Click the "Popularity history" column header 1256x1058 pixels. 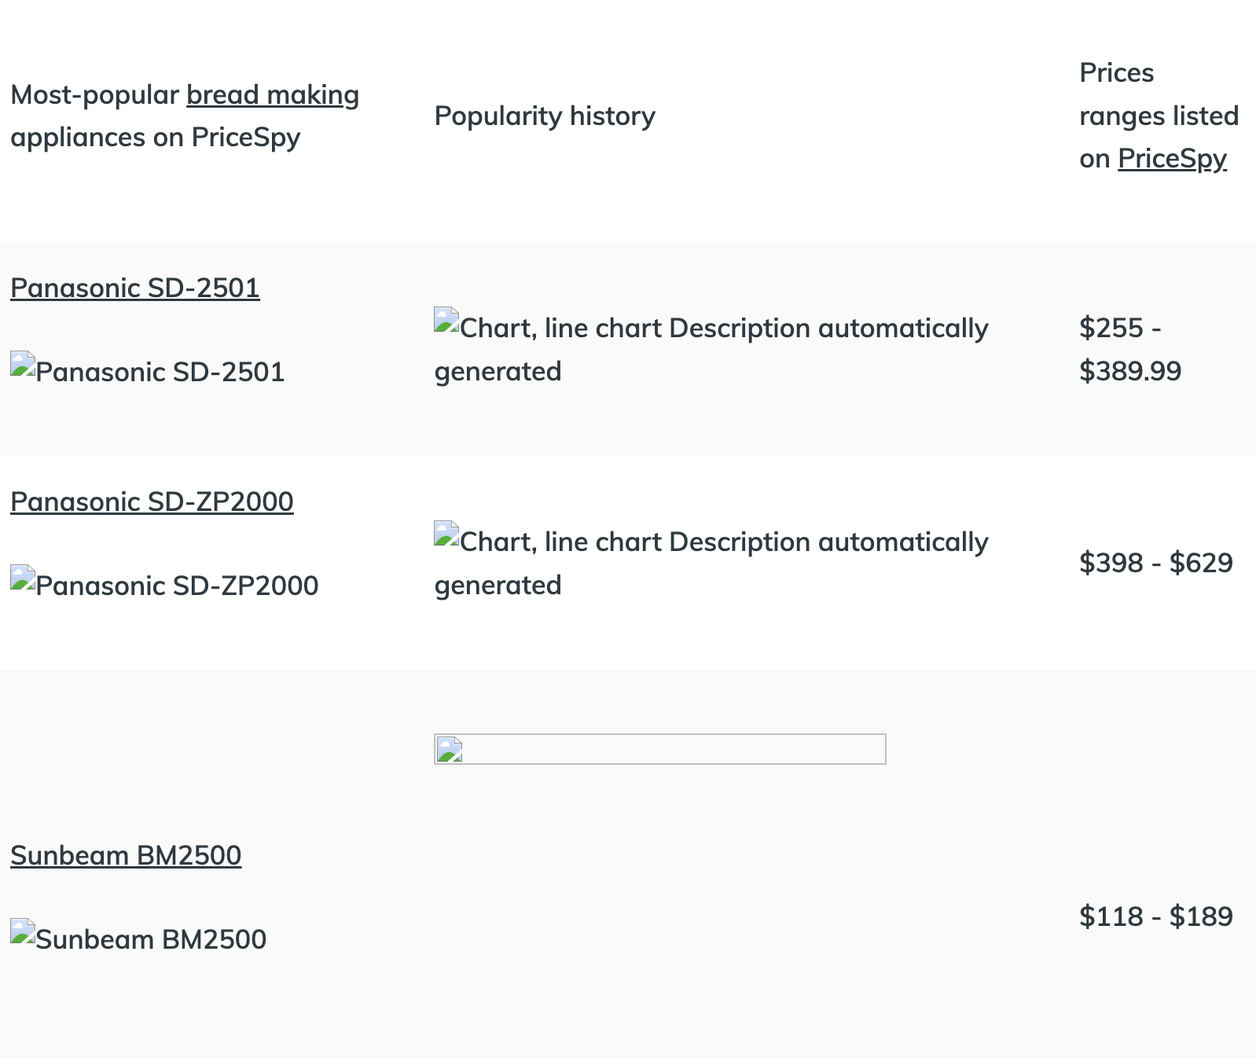coord(545,116)
